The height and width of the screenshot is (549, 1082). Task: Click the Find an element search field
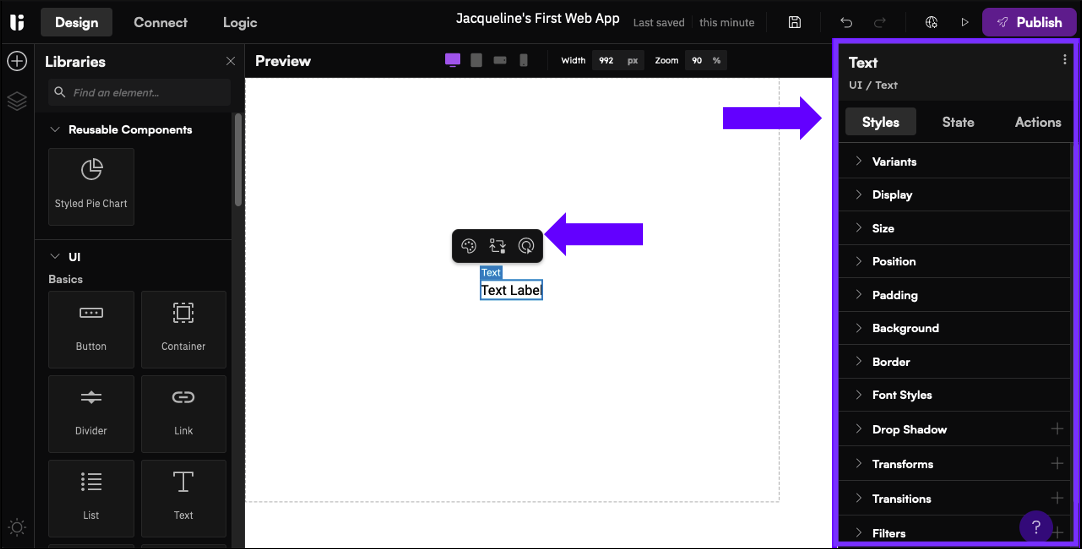(x=139, y=92)
